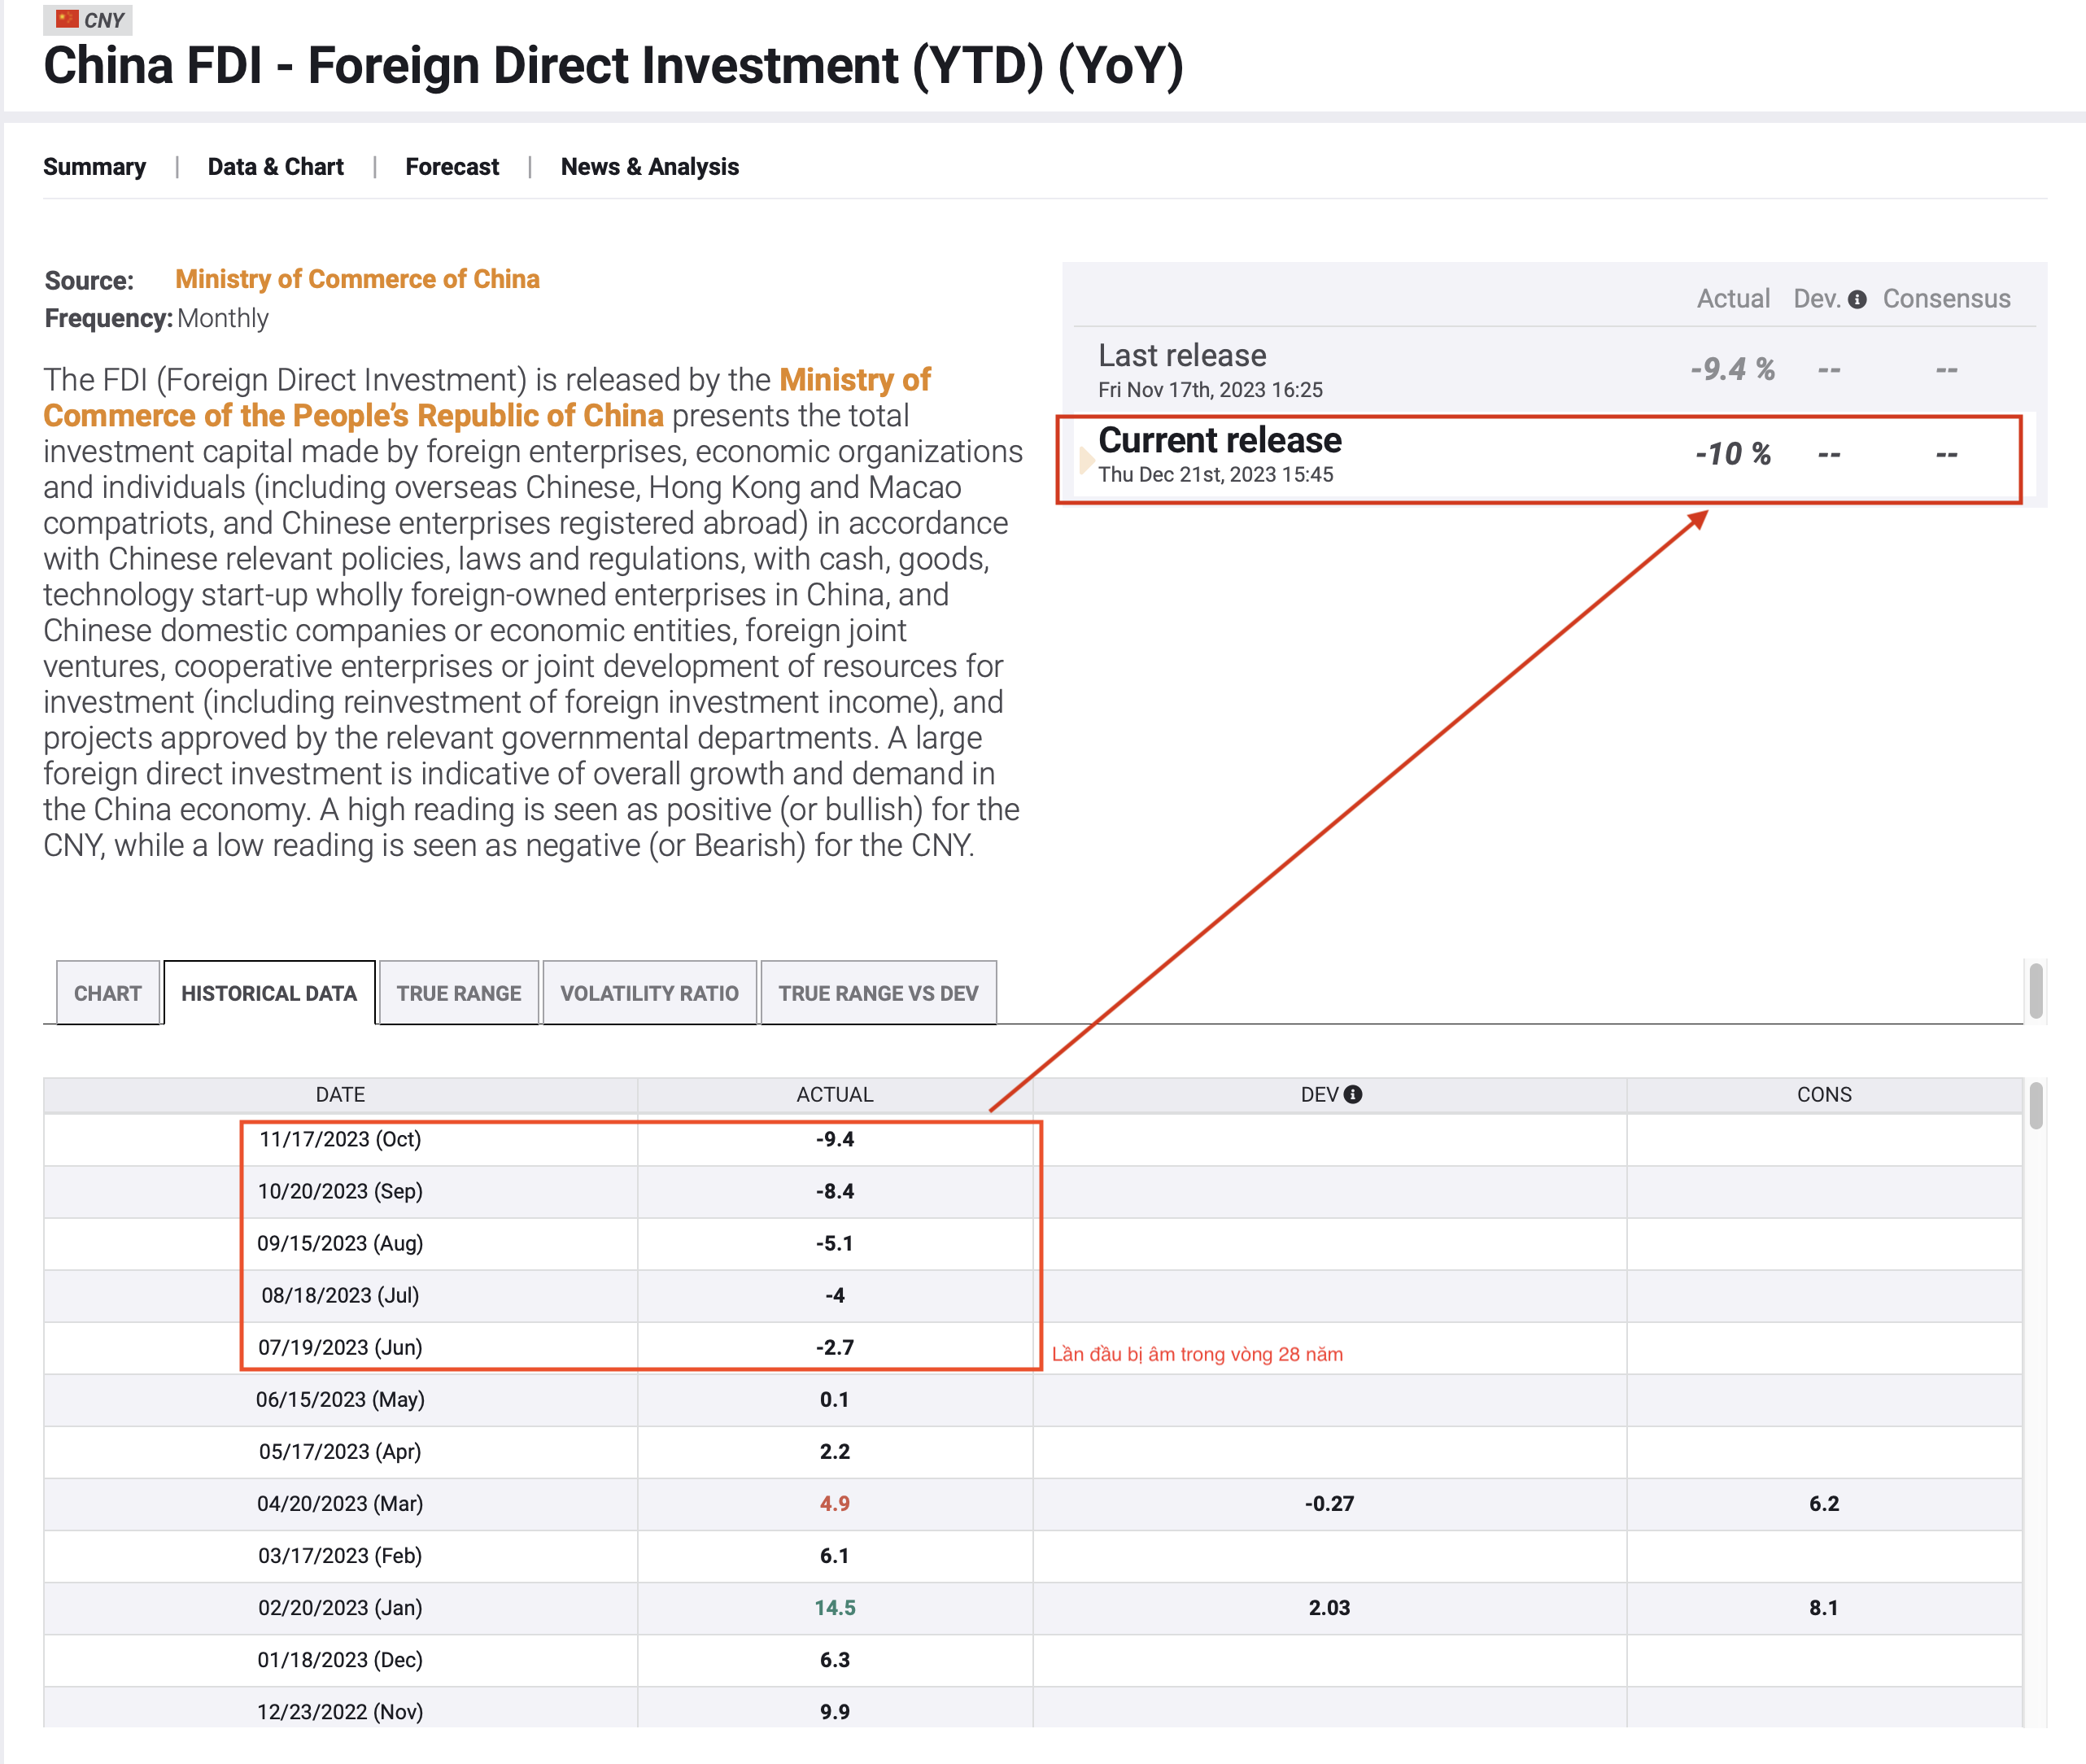Image resolution: width=2086 pixels, height=1764 pixels.
Task: Click the DEV column info icon
Action: coord(1353,1095)
